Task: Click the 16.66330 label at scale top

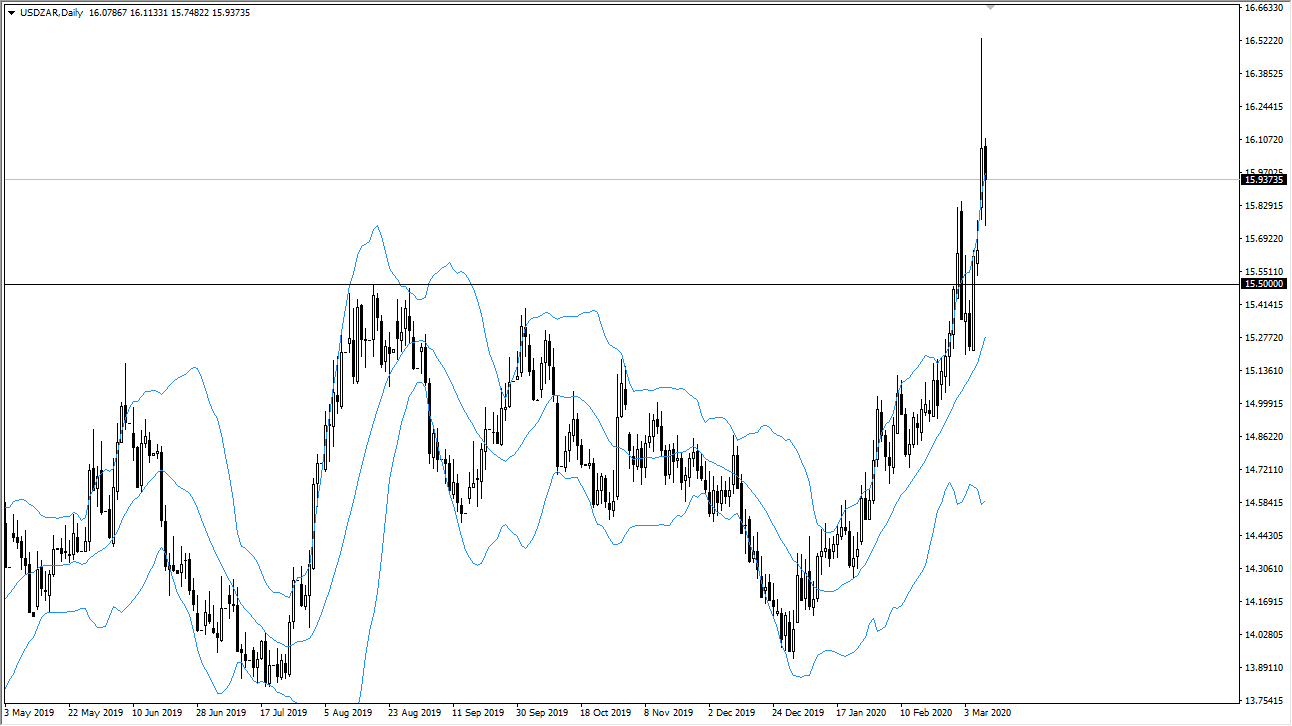Action: 1263,8
